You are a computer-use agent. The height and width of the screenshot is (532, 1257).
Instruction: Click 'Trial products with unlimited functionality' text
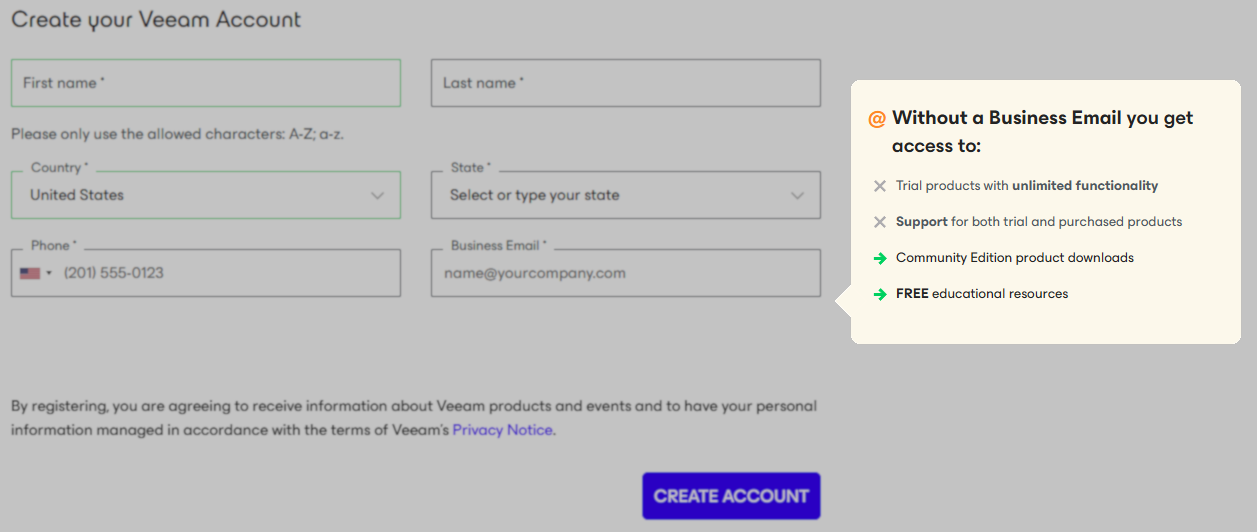click(1027, 186)
